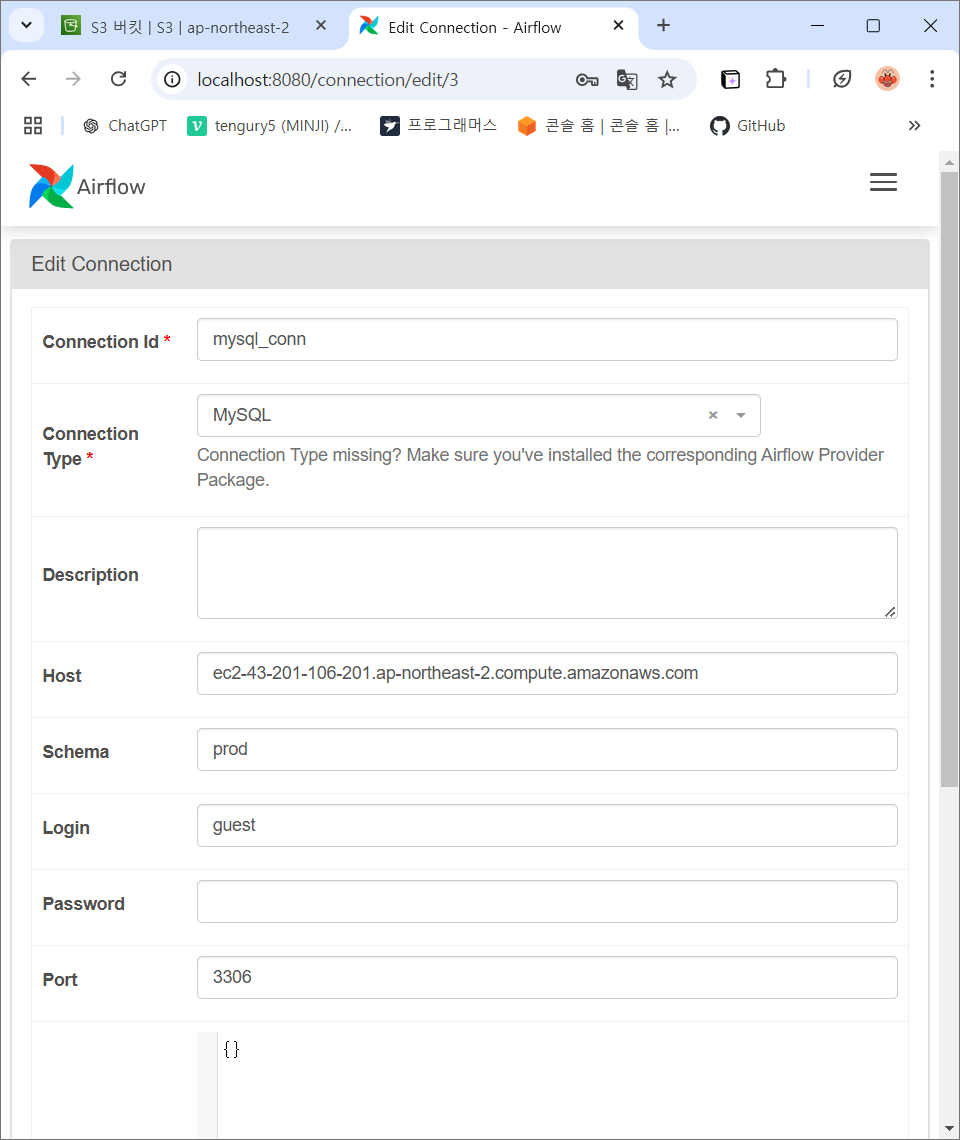Image resolution: width=960 pixels, height=1140 pixels.
Task: Open the 콘솔 홈 AWS bookmark
Action: coord(599,126)
